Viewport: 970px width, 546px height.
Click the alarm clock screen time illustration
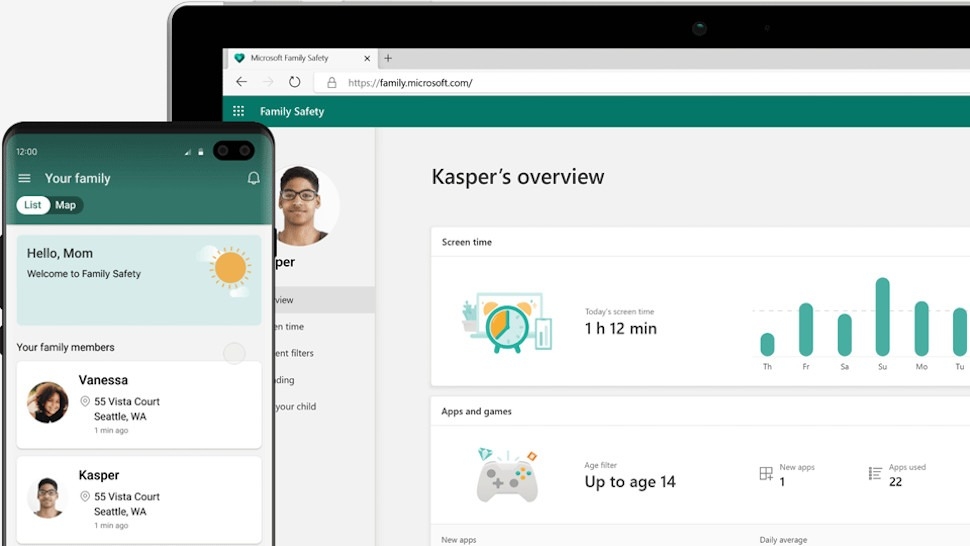coord(507,322)
